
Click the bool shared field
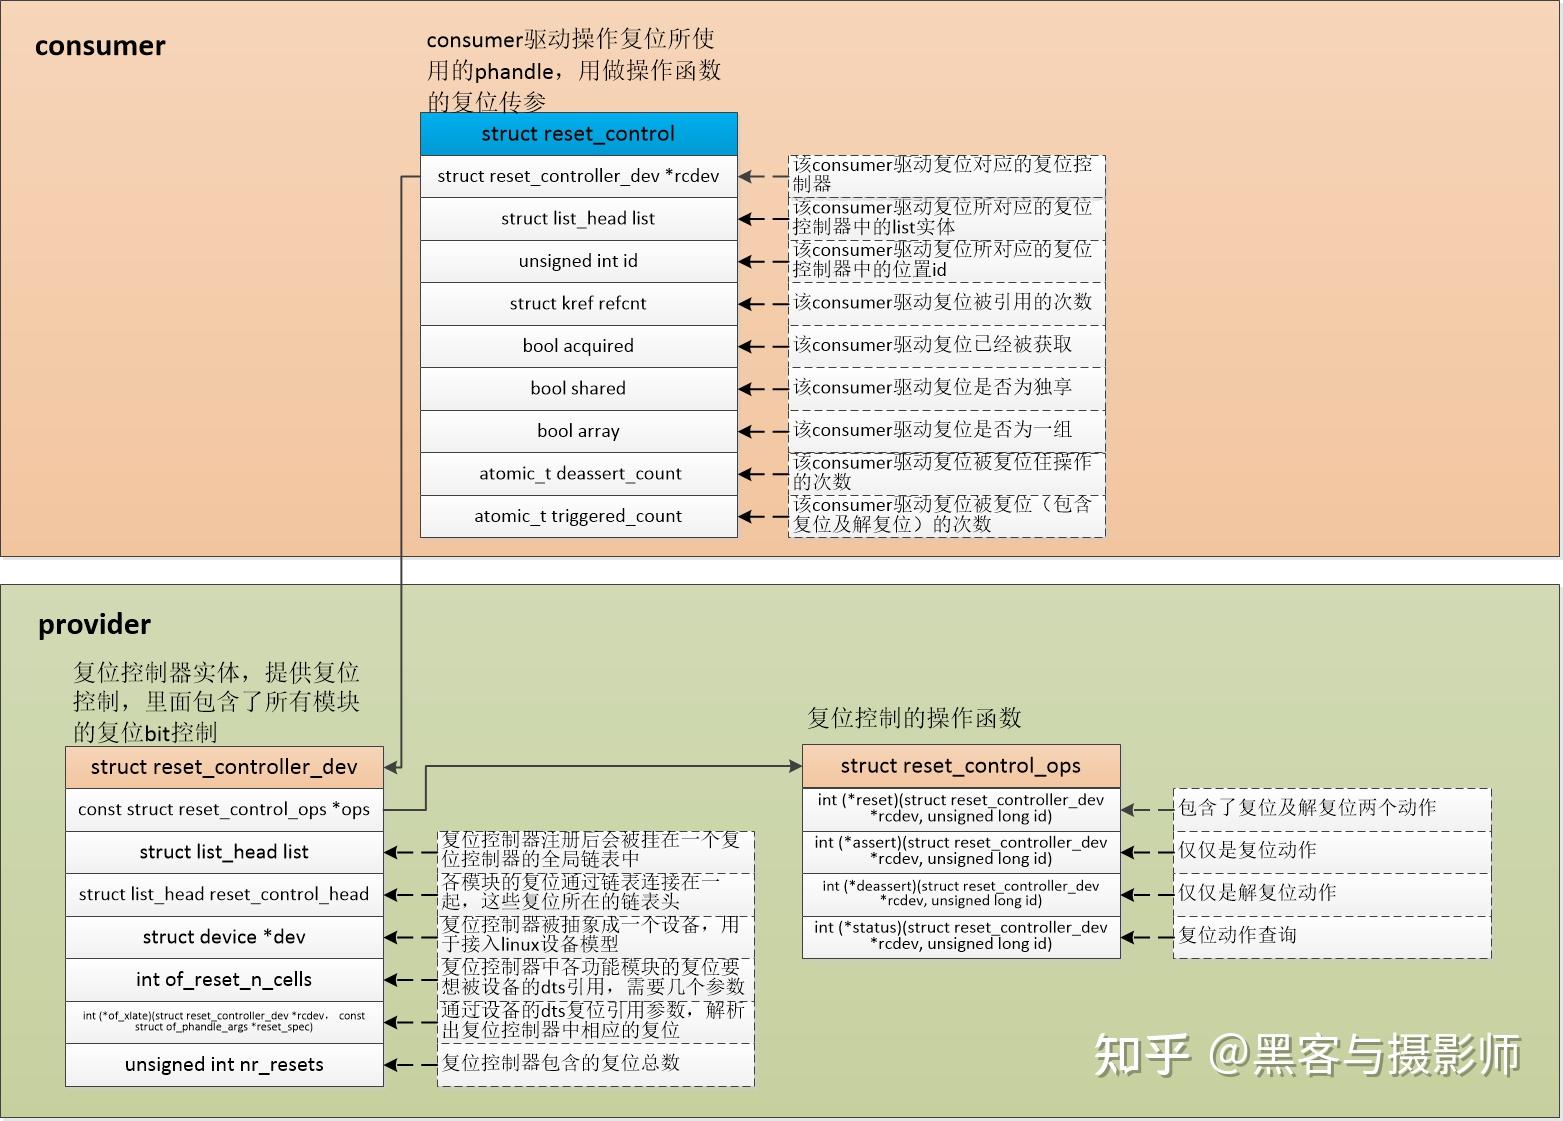point(578,388)
